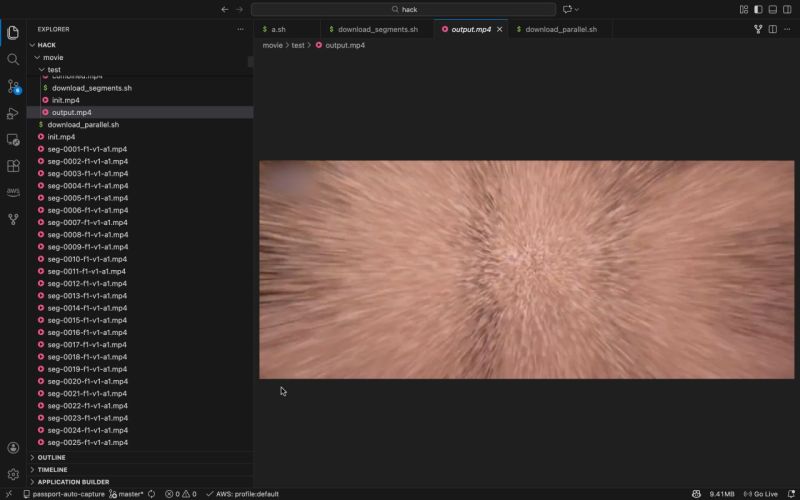Expand the APPLICATION BUILDER section
Viewport: 800px width, 500px height.
coord(140,482)
